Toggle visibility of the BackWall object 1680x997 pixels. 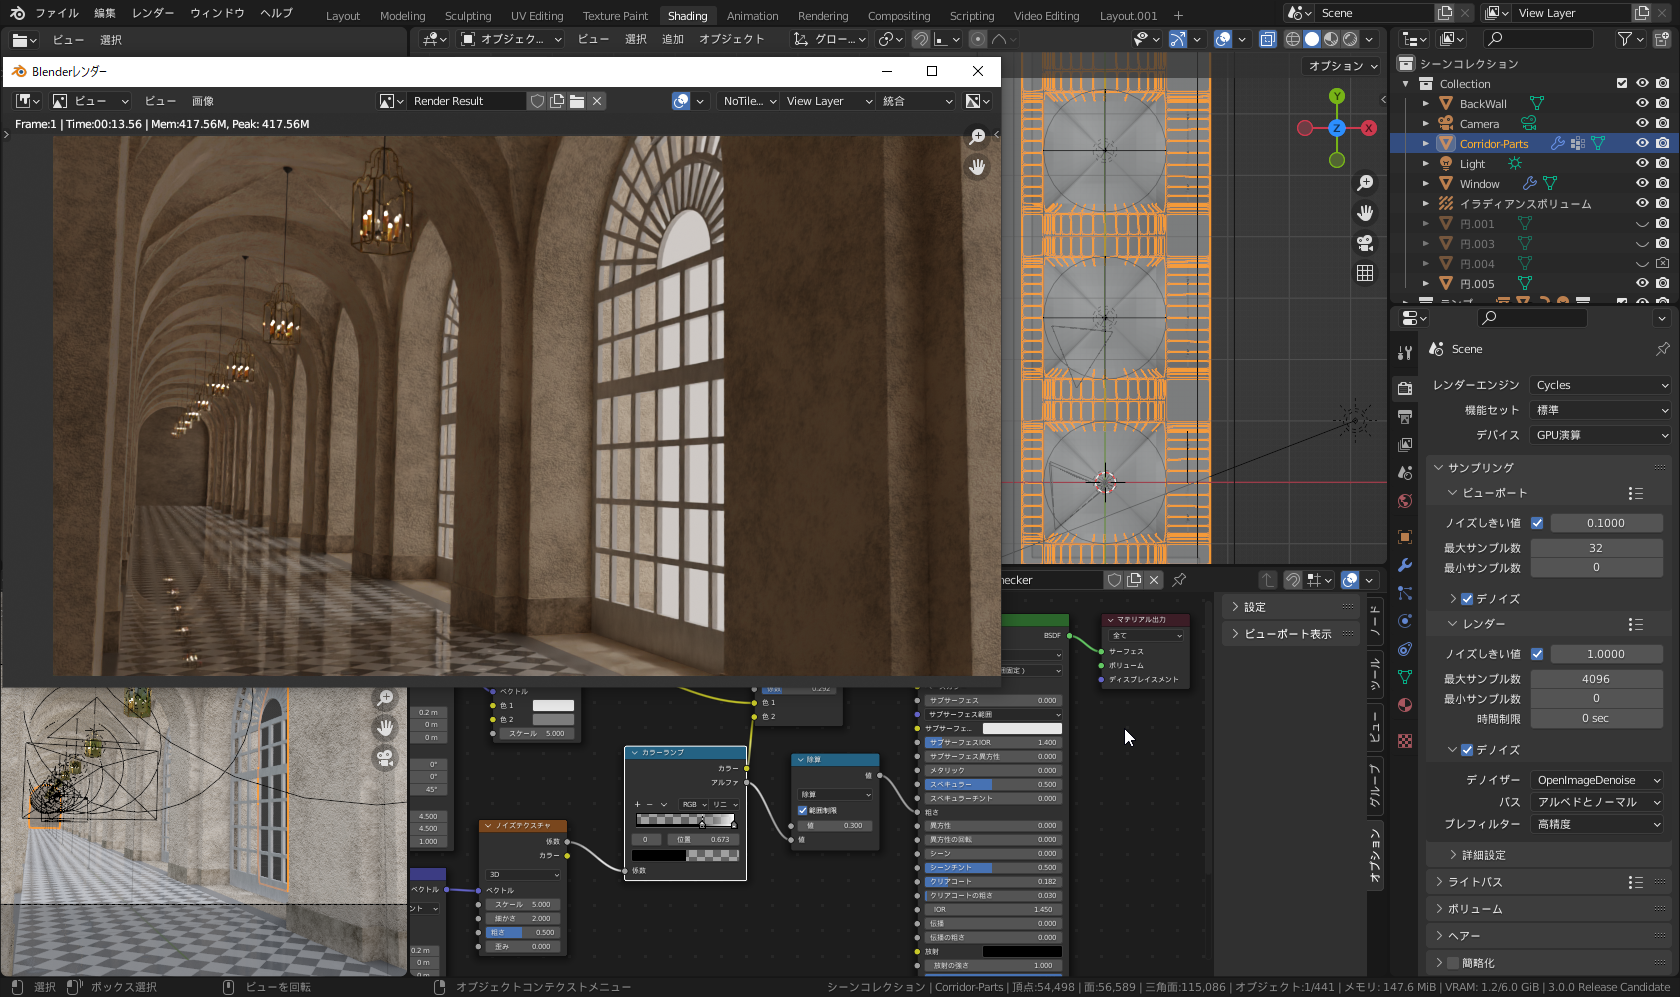[1641, 103]
